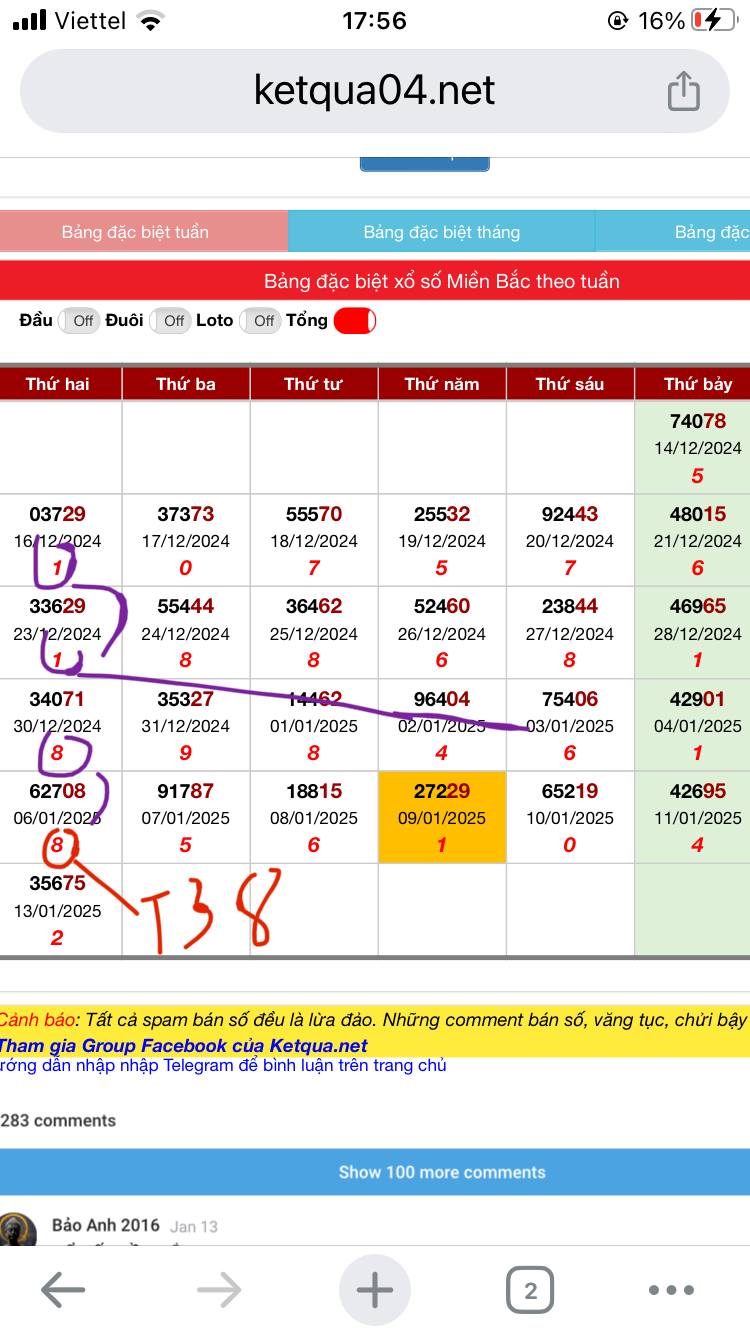
Task: Tap the ketqua04.net address bar
Action: point(374,91)
